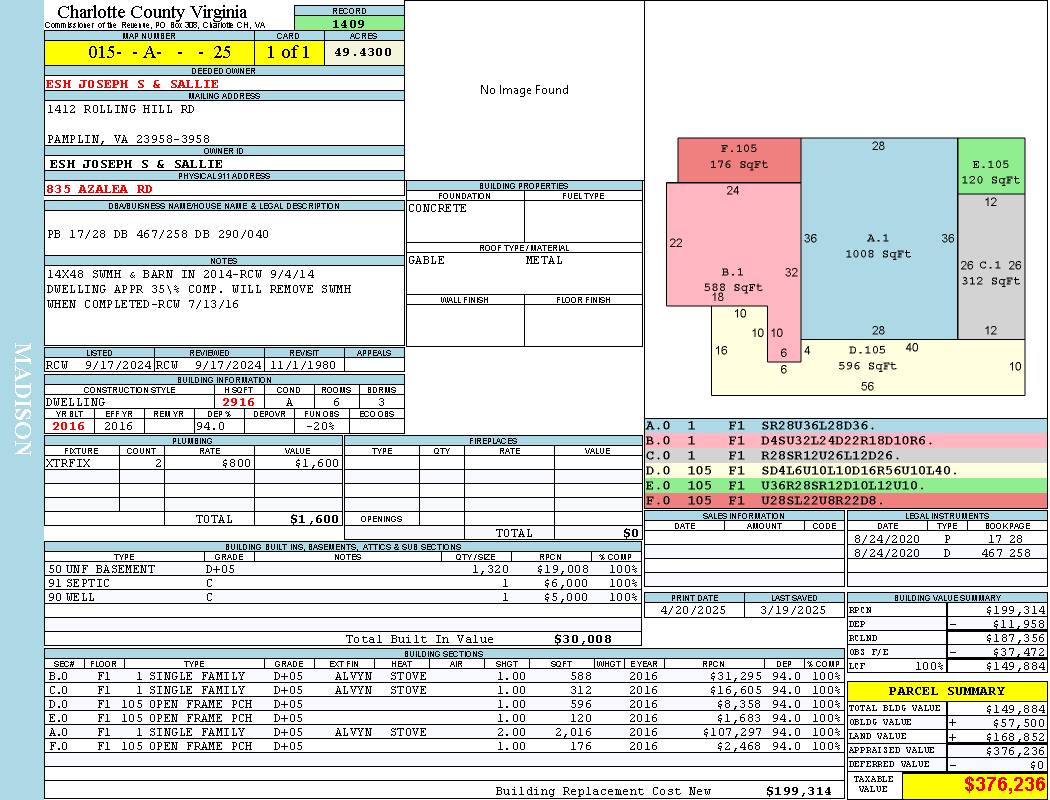Select the acres value 49.4300
This screenshot has width=1050, height=800.
coord(363,52)
